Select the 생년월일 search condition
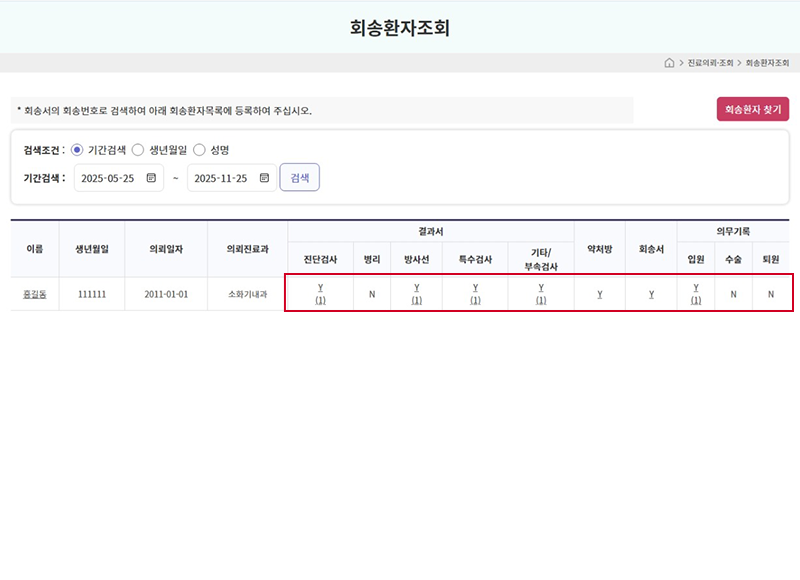Image resolution: width=800 pixels, height=580 pixels. [x=138, y=150]
